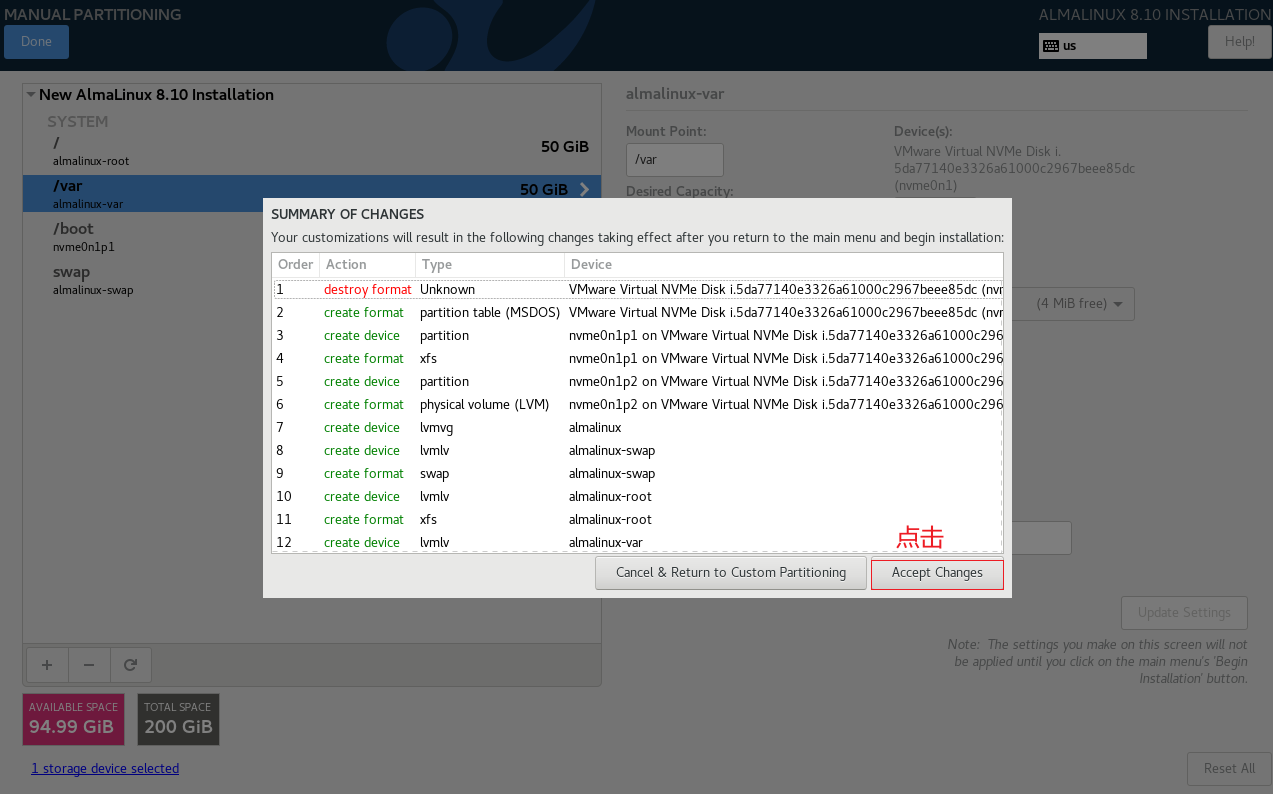Click the Reset All button

(x=1229, y=769)
